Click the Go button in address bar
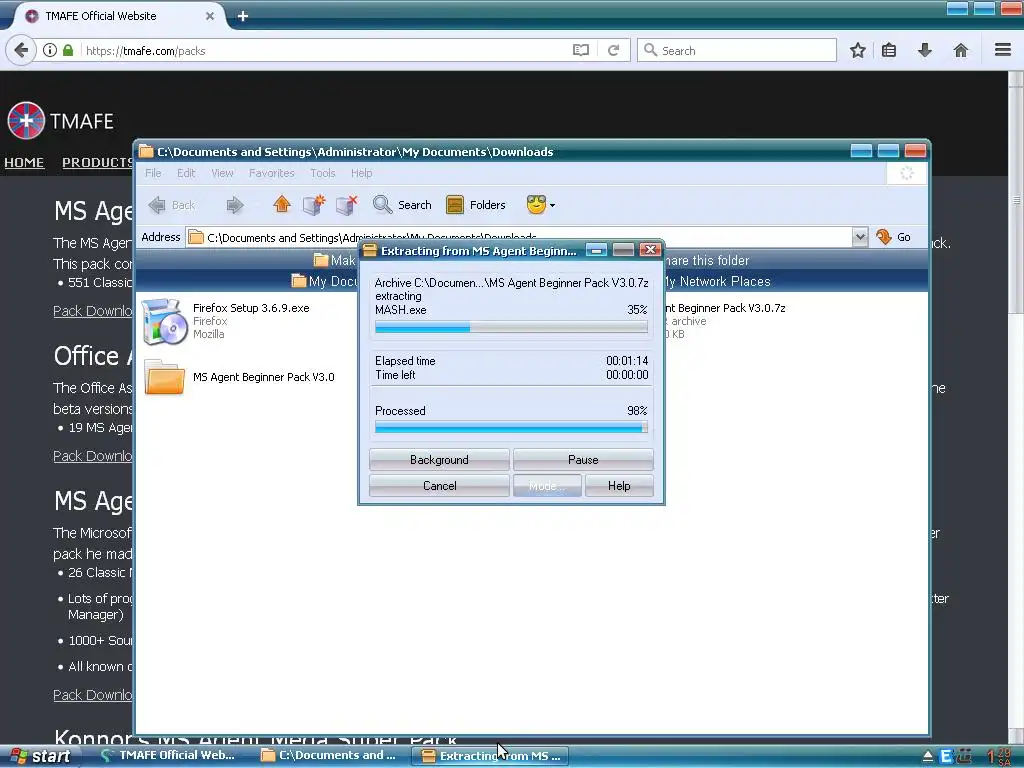1024x768 pixels. coord(894,237)
